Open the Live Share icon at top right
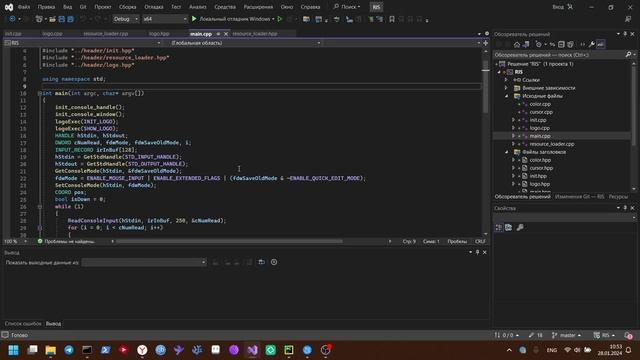The height and width of the screenshot is (360, 640). click(x=628, y=19)
